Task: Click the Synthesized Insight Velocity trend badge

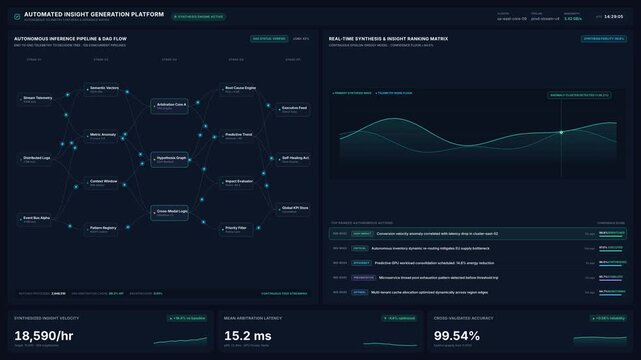Action: [188, 318]
